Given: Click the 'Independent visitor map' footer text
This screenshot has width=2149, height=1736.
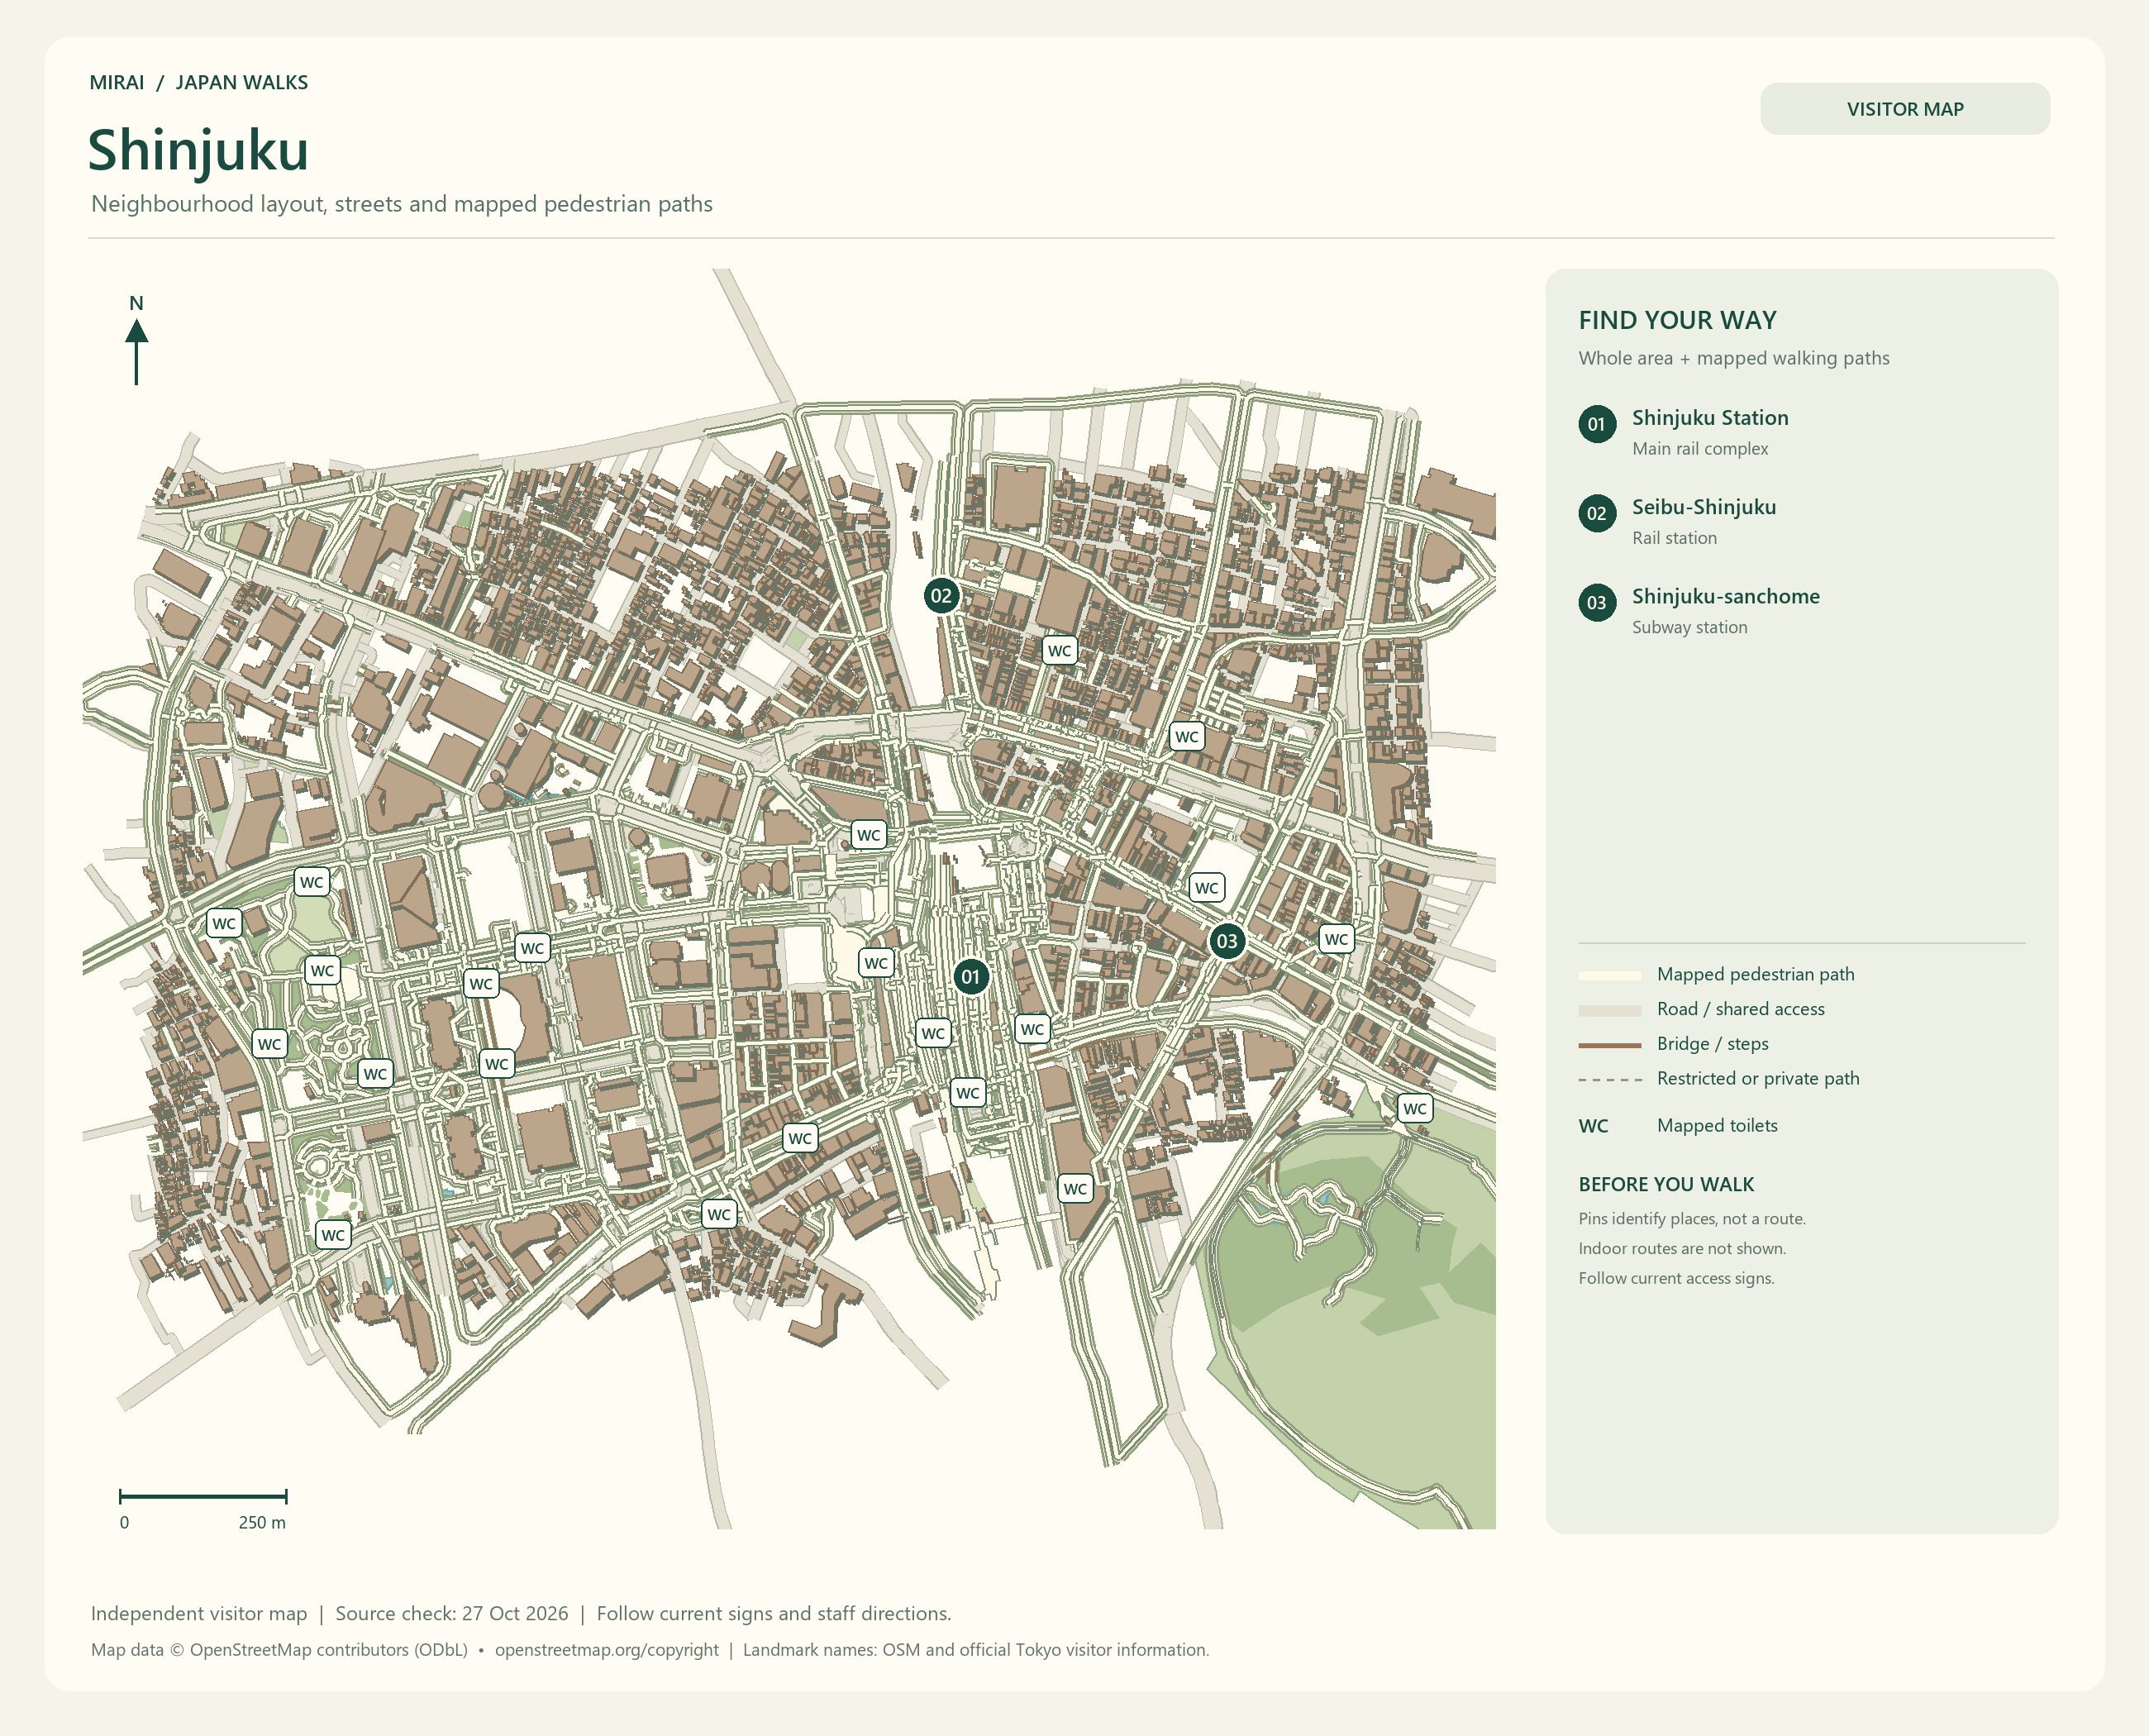Looking at the screenshot, I should 199,1613.
